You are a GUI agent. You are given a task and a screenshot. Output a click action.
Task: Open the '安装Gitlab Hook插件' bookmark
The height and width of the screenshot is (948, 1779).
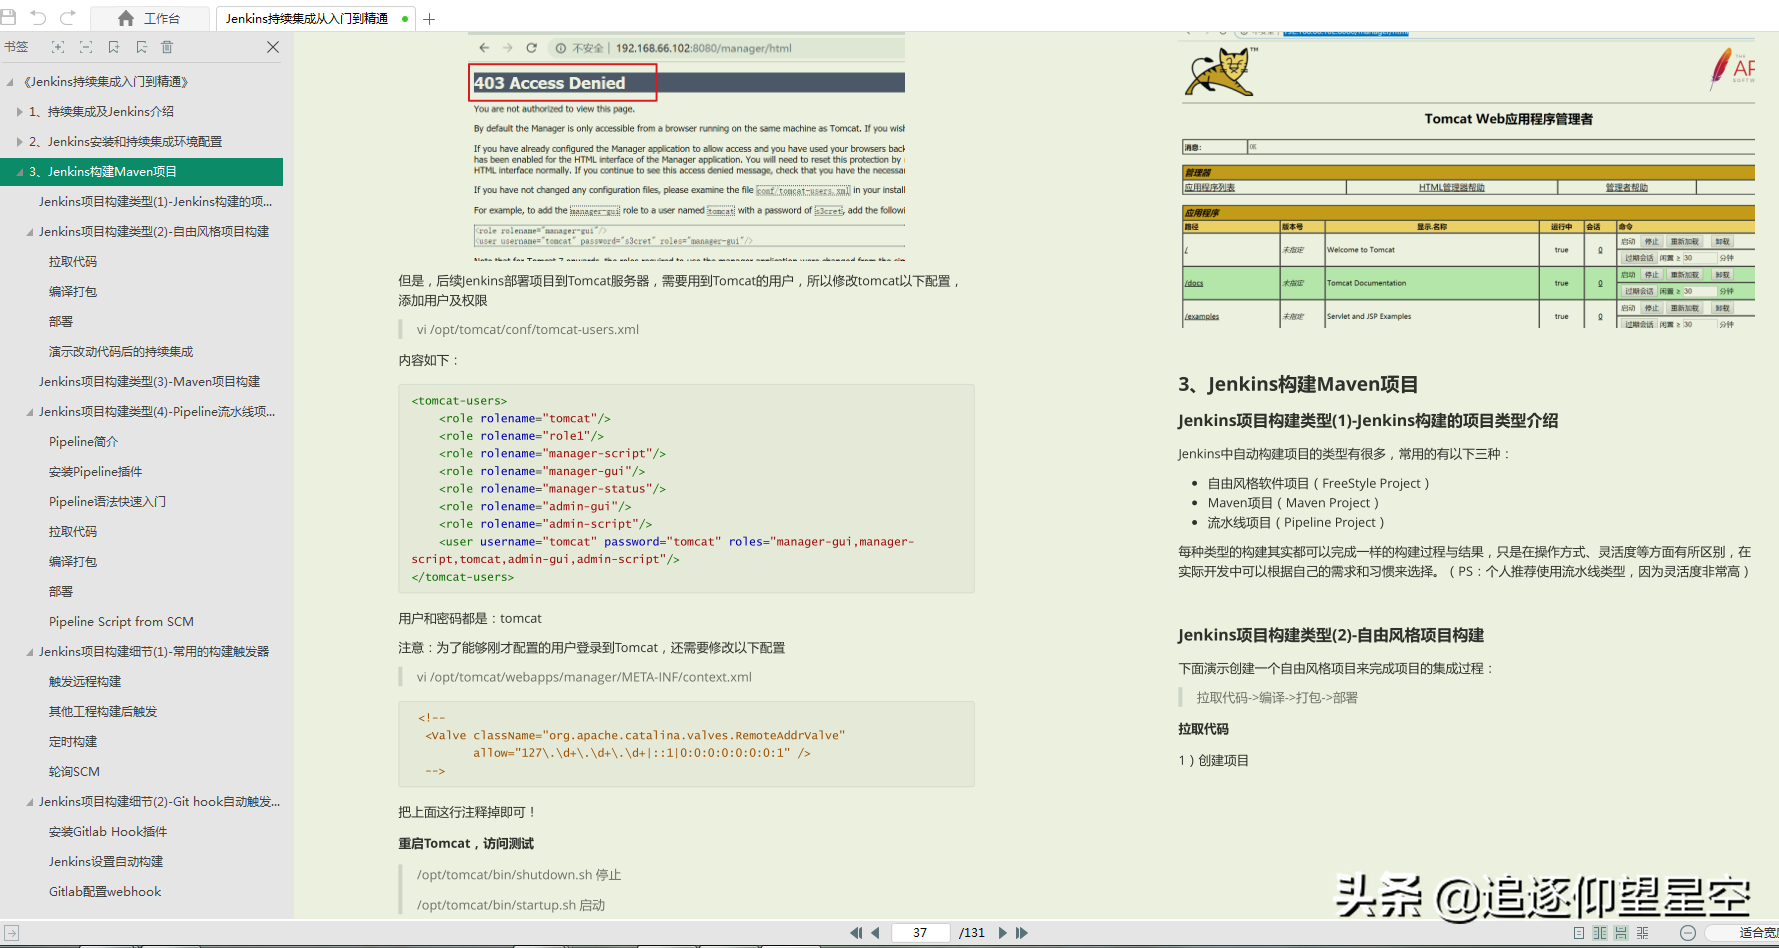[x=108, y=832]
